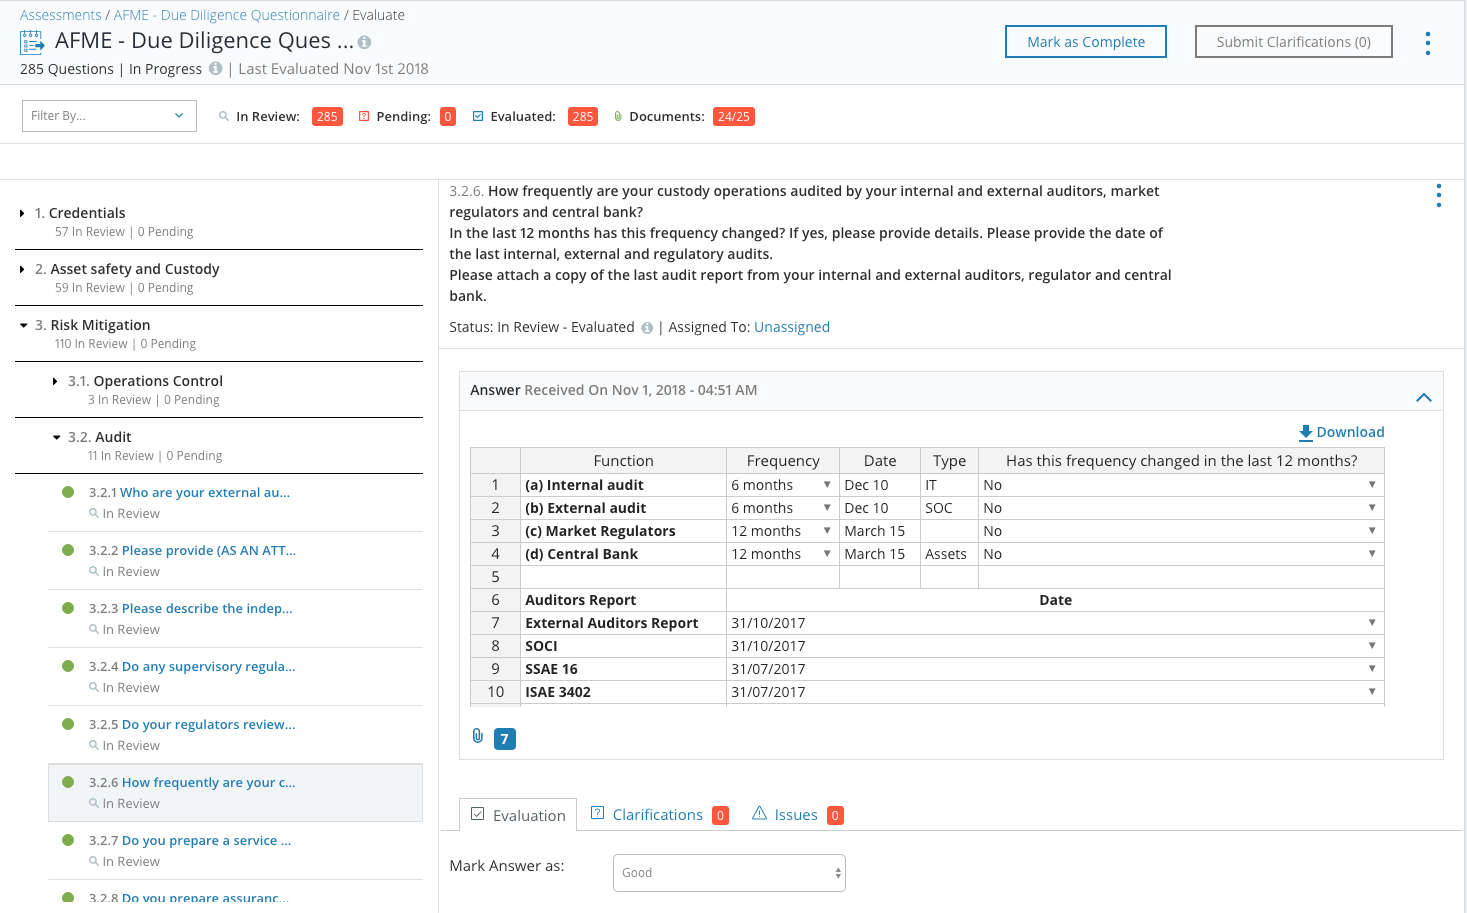The width and height of the screenshot is (1467, 913).
Task: Click the Unassigned link
Action: point(791,327)
